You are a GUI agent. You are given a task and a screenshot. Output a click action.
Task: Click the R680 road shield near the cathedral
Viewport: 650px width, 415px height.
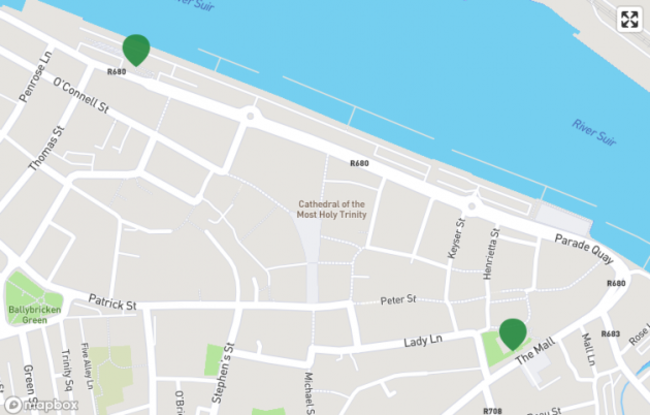click(x=359, y=163)
